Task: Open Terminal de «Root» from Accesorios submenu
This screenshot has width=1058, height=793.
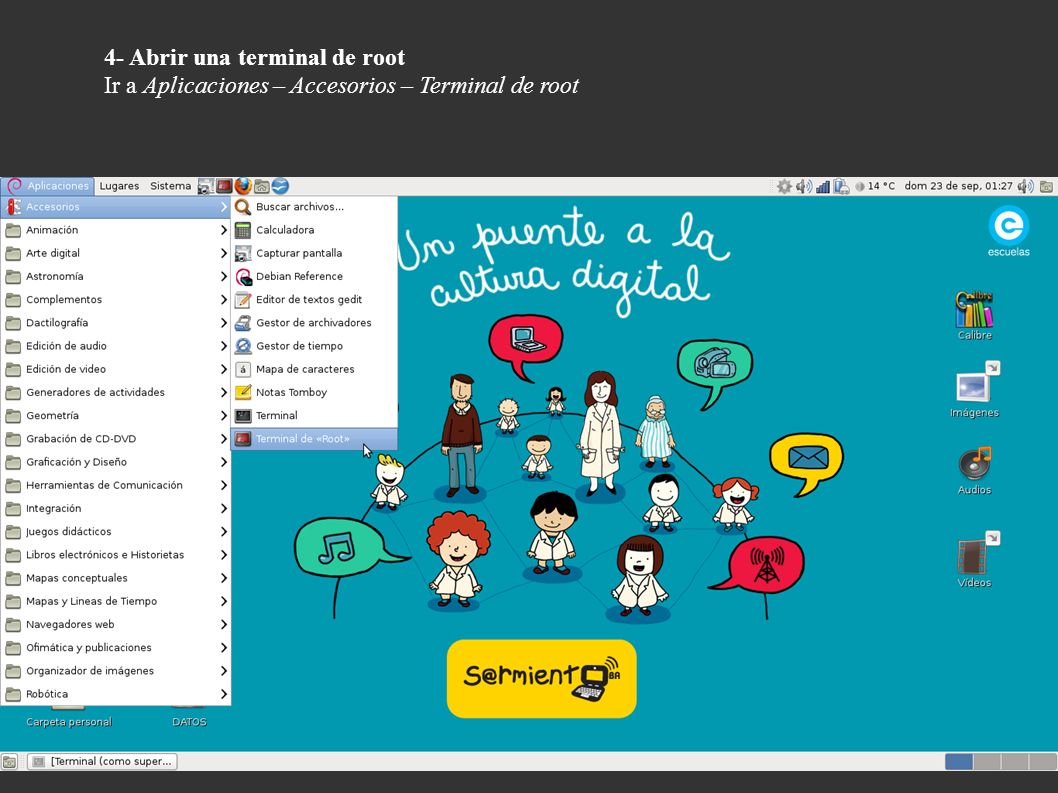Action: (314, 439)
